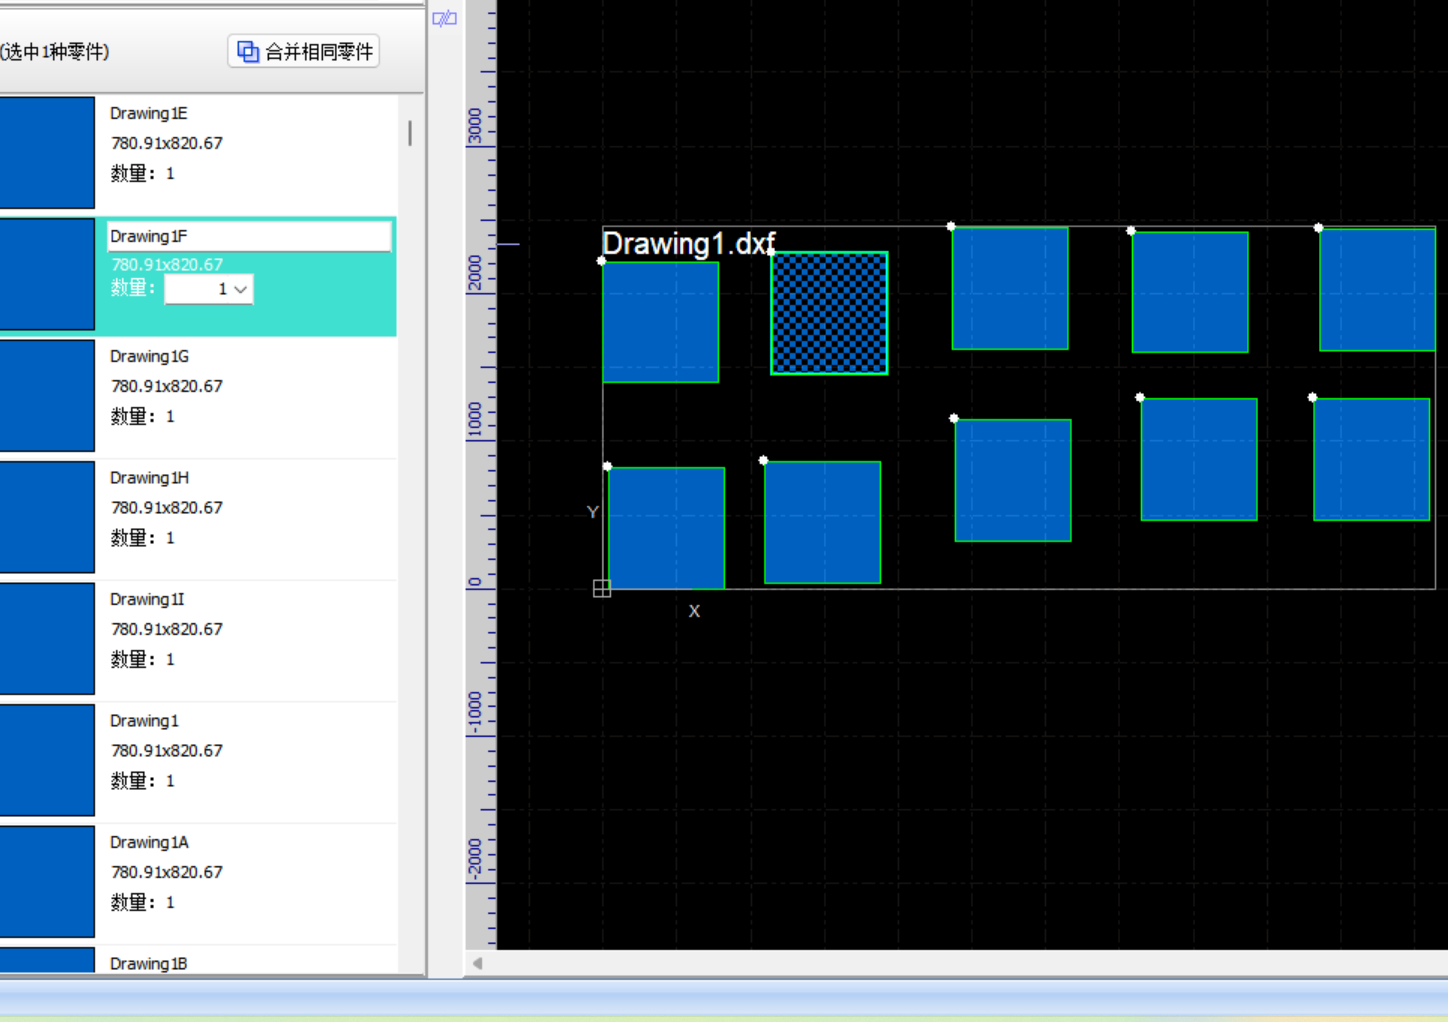The height and width of the screenshot is (1022, 1448).
Task: Click the X axis label on the canvas
Action: pyautogui.click(x=694, y=611)
